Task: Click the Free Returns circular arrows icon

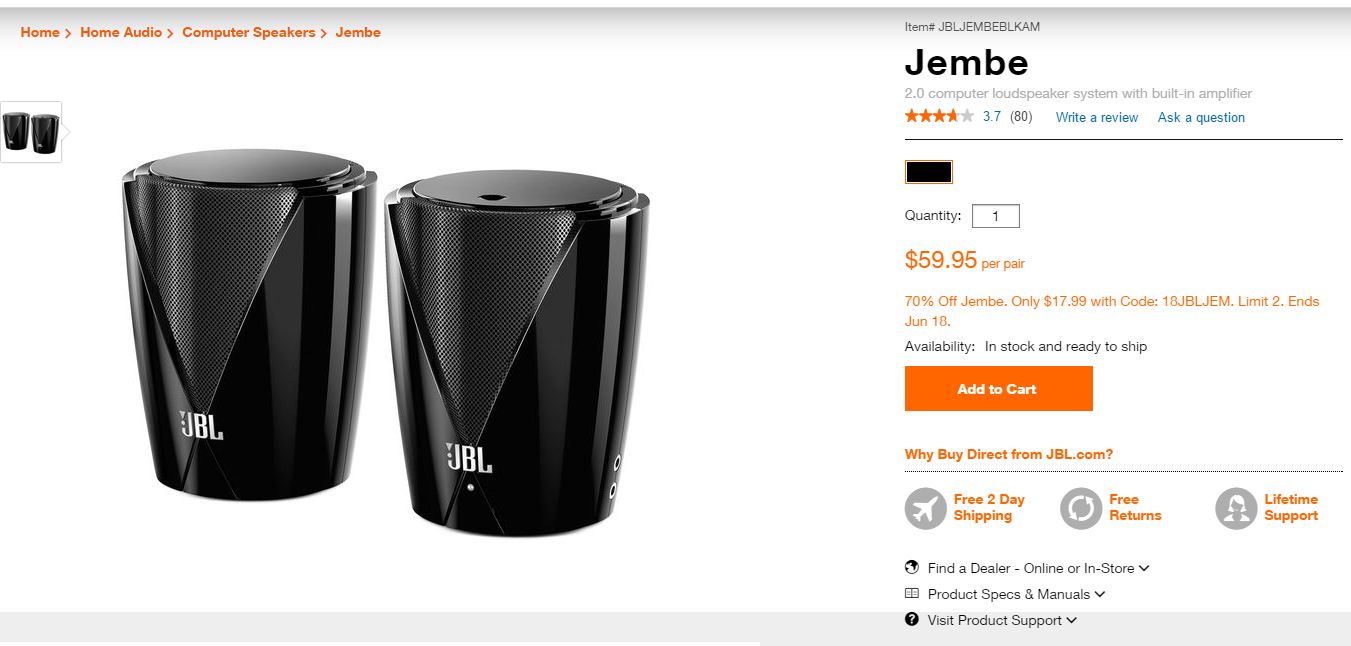Action: 1081,508
